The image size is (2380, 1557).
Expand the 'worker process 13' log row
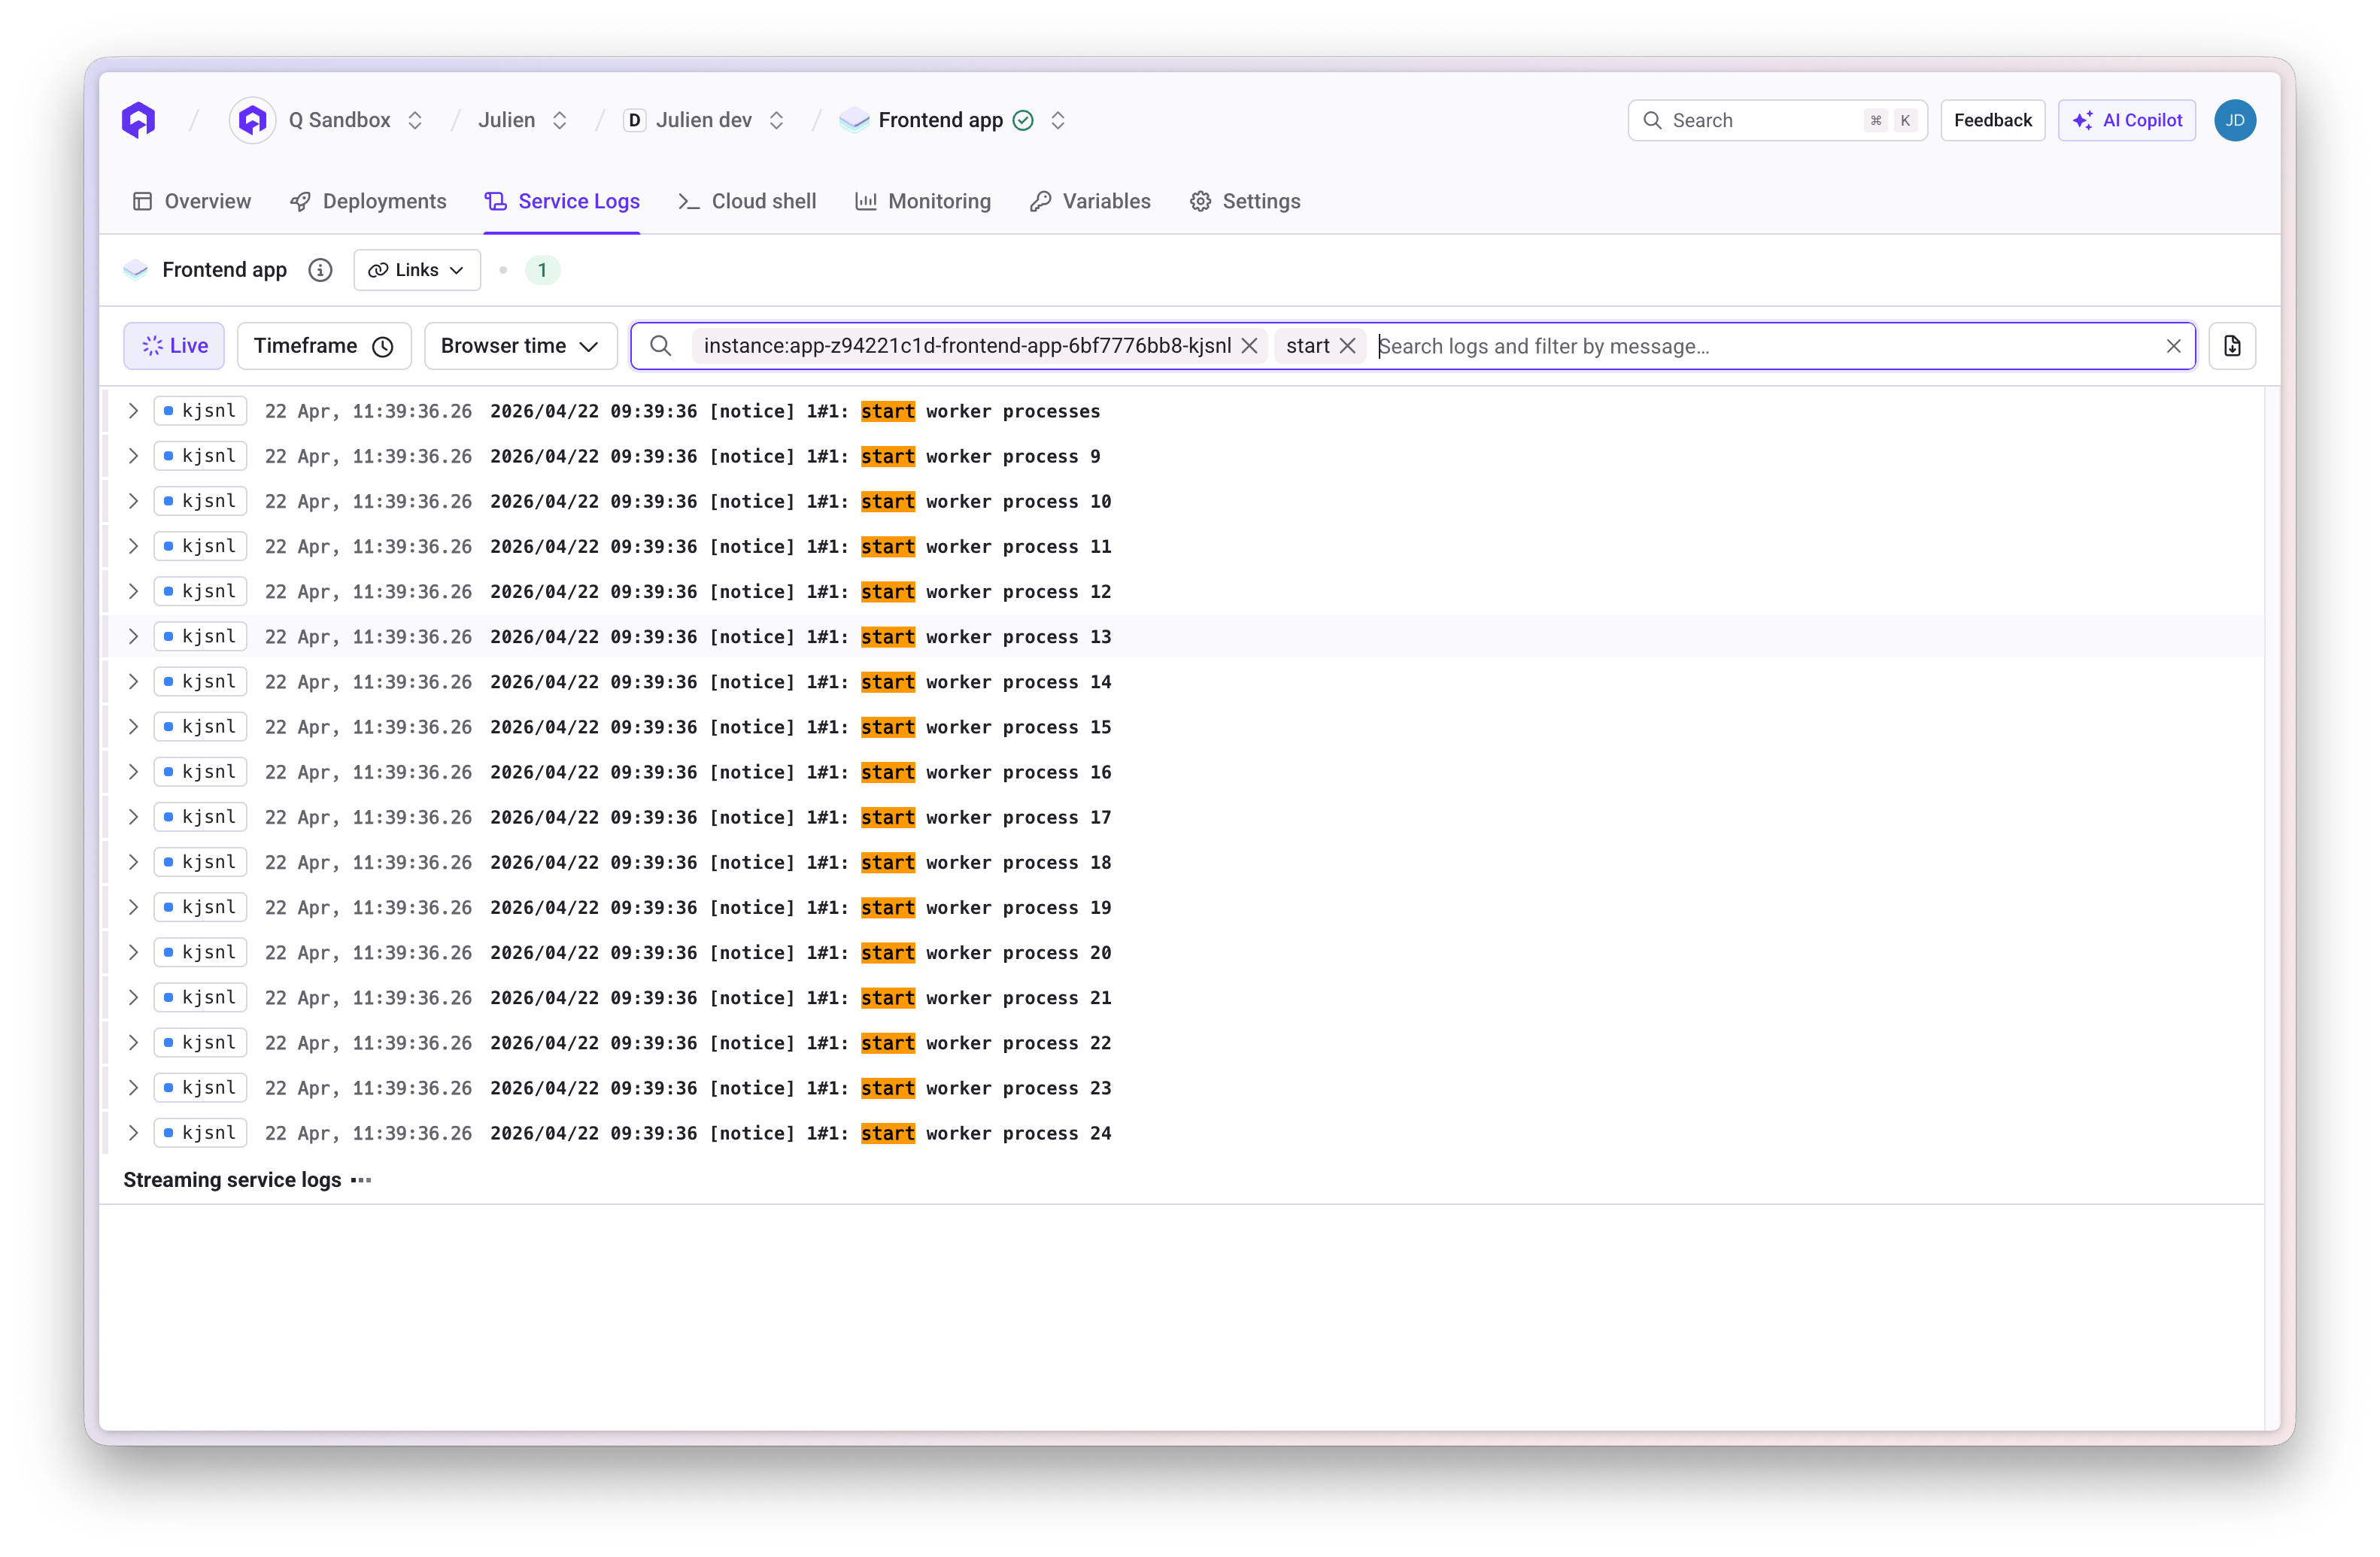[x=133, y=637]
